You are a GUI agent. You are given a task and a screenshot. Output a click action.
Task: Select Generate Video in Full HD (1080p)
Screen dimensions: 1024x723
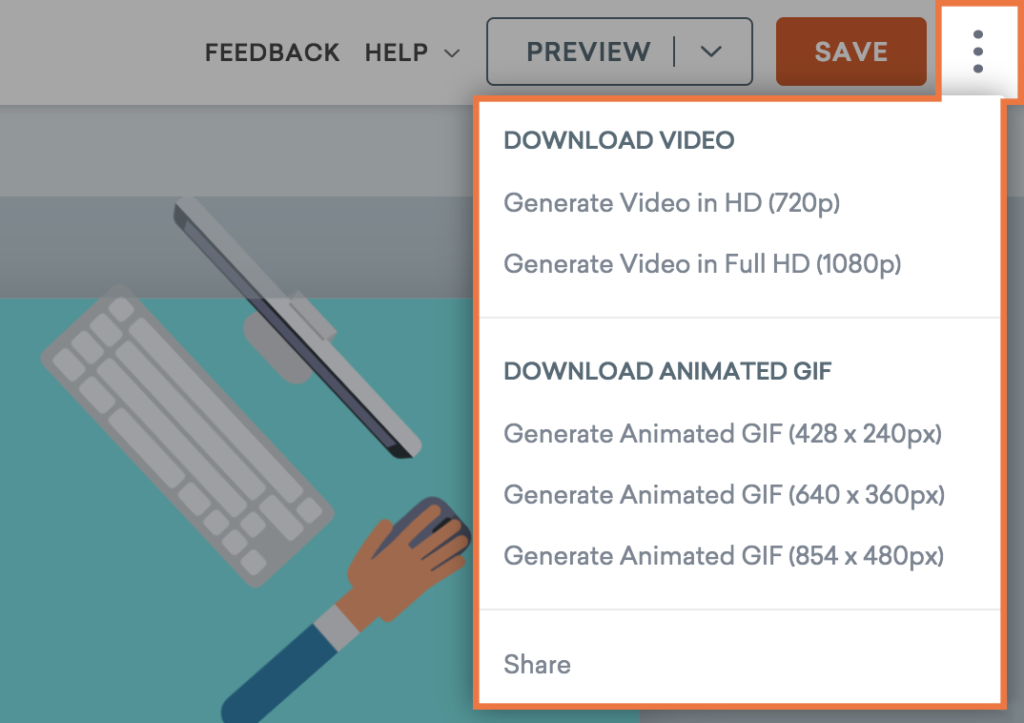(702, 264)
